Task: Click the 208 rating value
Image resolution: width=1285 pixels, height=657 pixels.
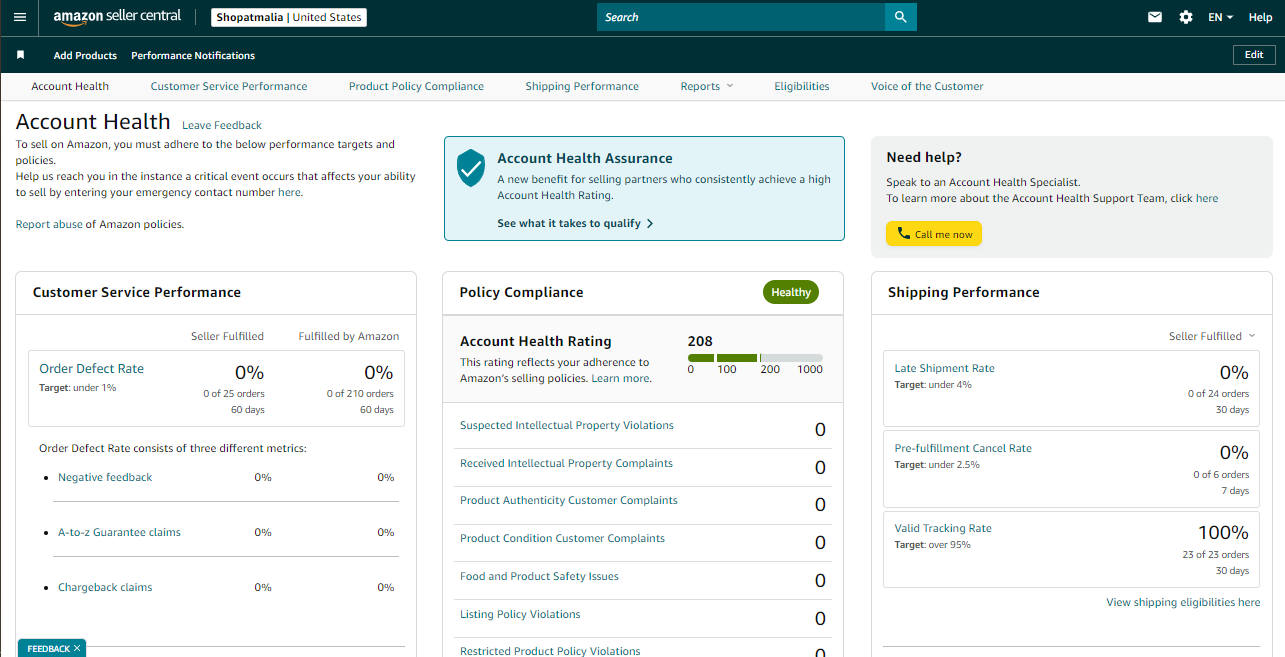Action: 700,341
